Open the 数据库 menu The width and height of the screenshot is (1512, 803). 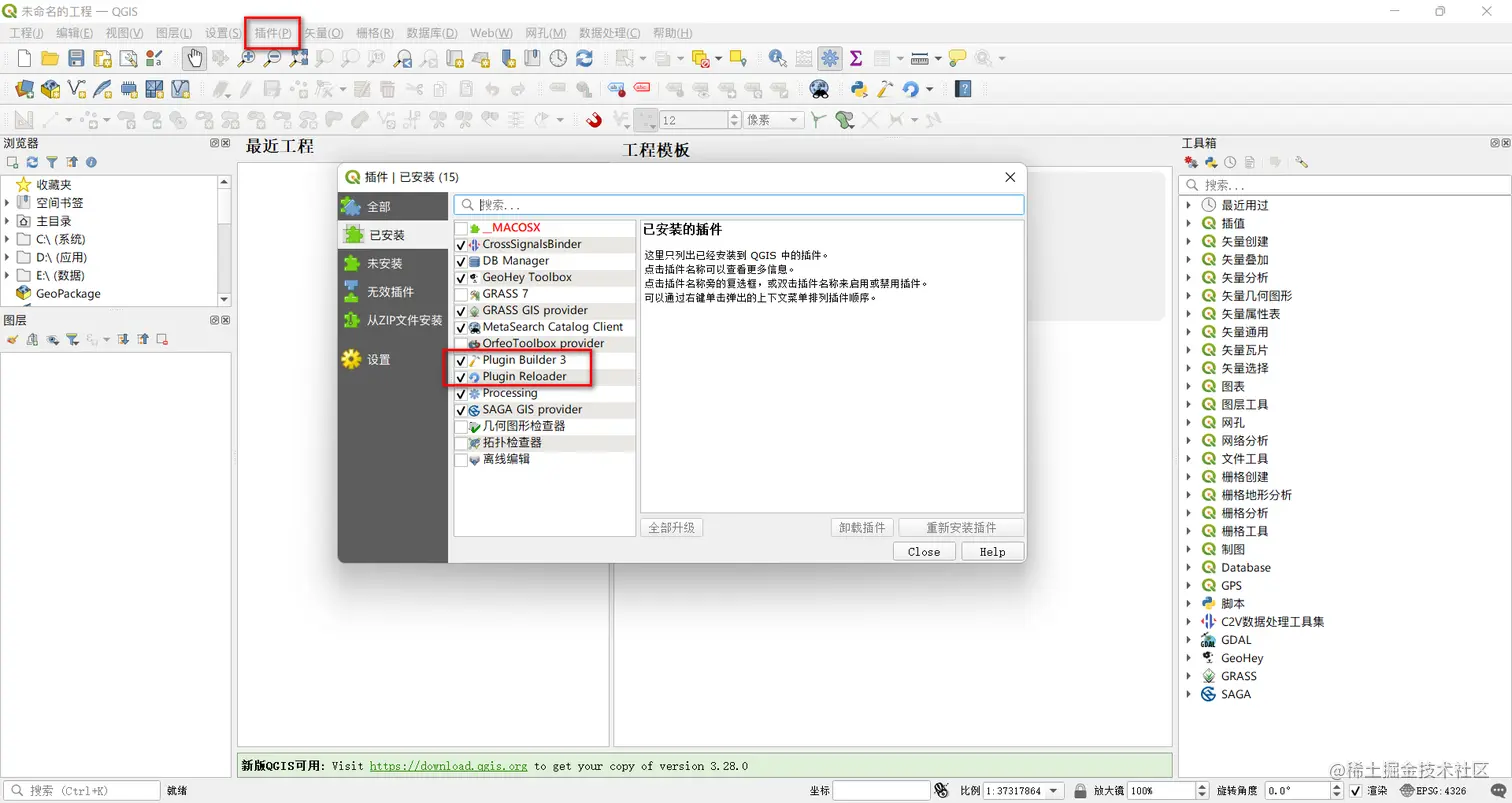tap(432, 33)
